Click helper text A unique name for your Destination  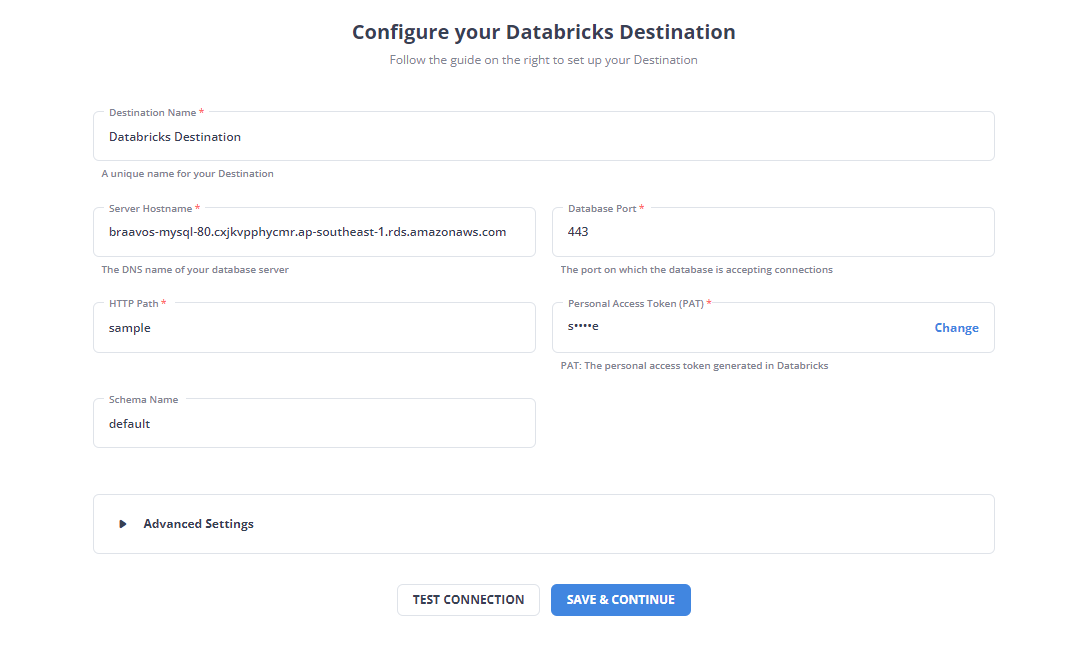187,174
